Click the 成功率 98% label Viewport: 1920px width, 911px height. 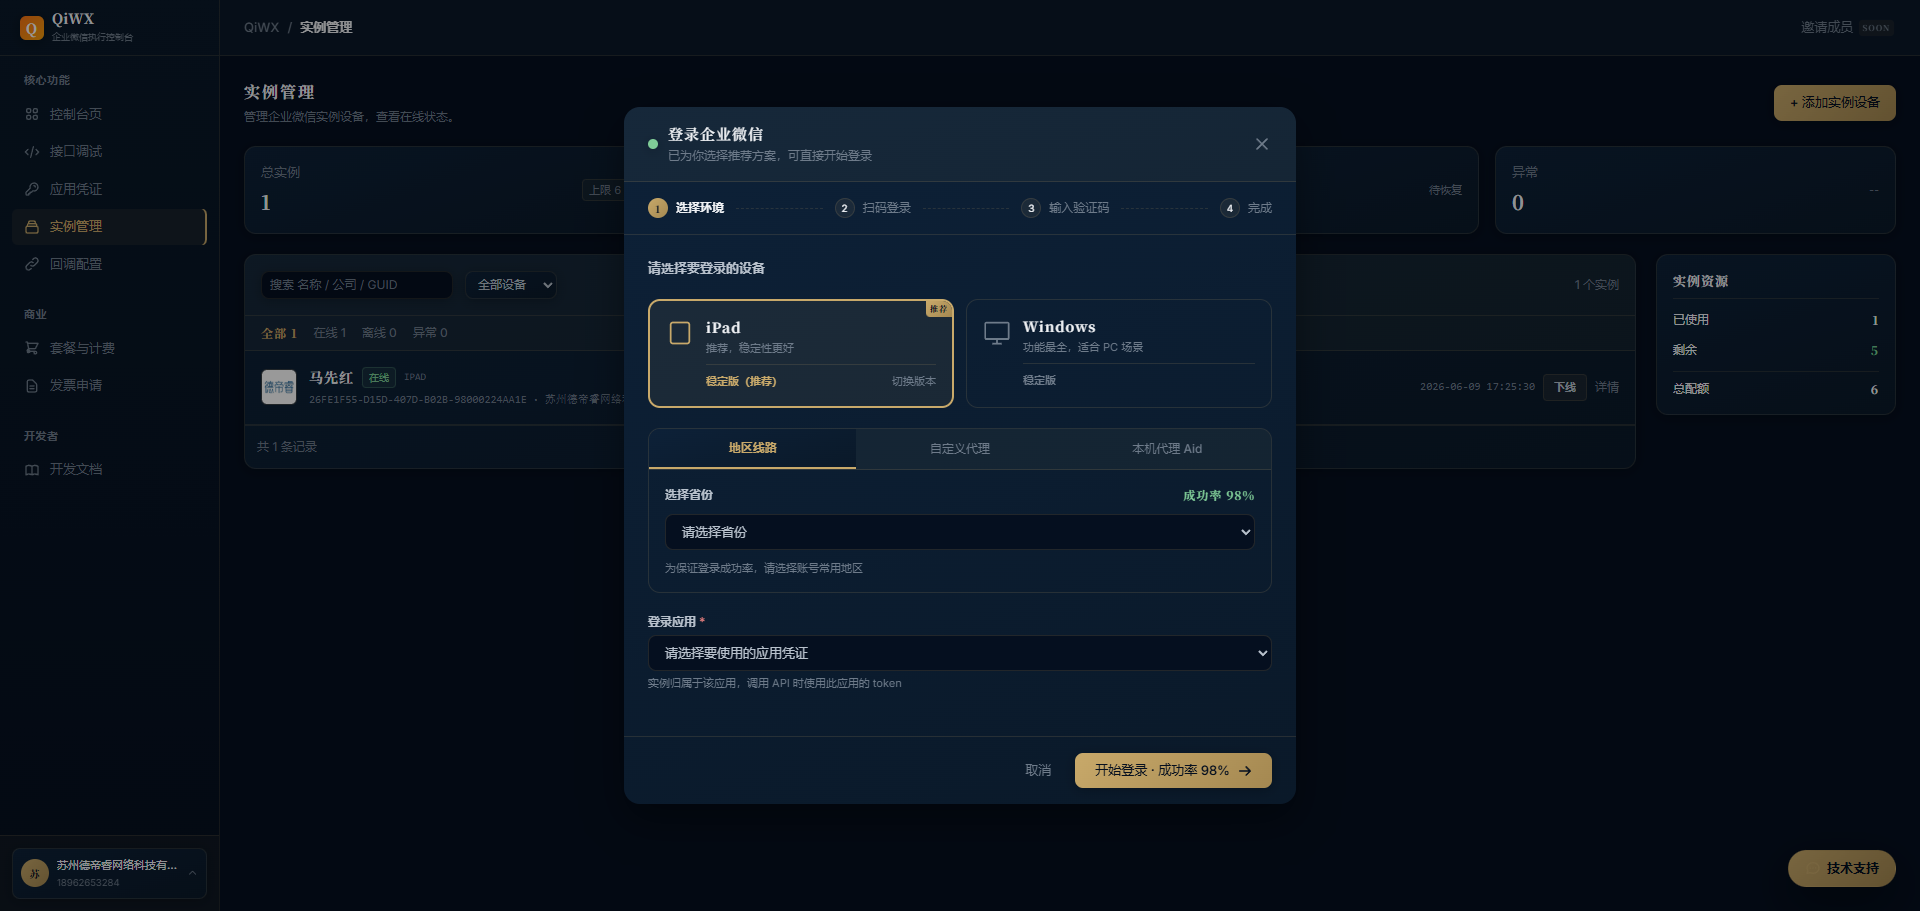tap(1218, 496)
